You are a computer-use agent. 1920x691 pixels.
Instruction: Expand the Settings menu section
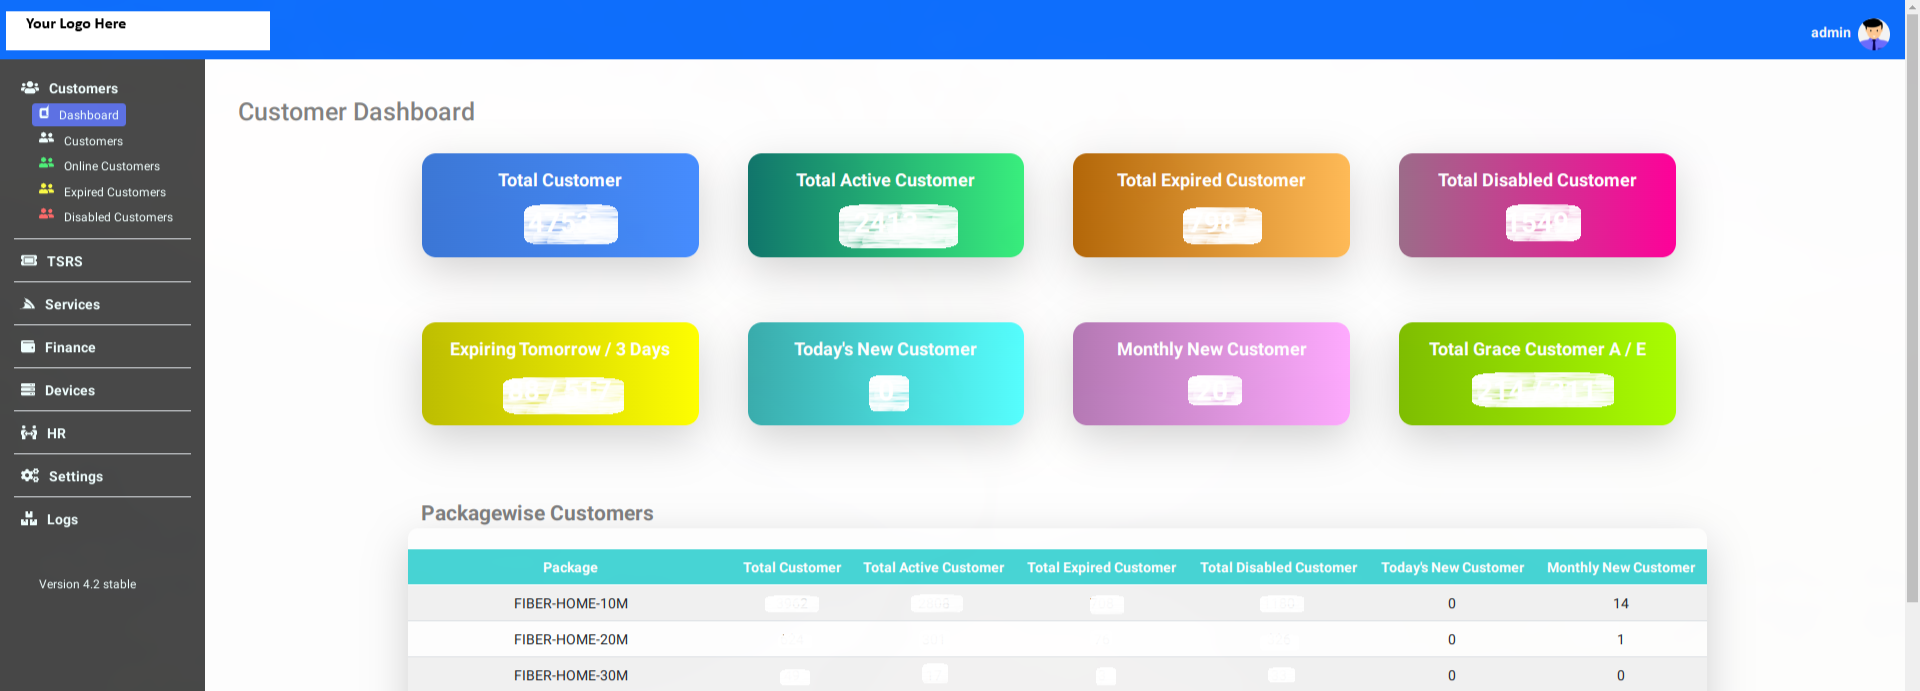76,476
